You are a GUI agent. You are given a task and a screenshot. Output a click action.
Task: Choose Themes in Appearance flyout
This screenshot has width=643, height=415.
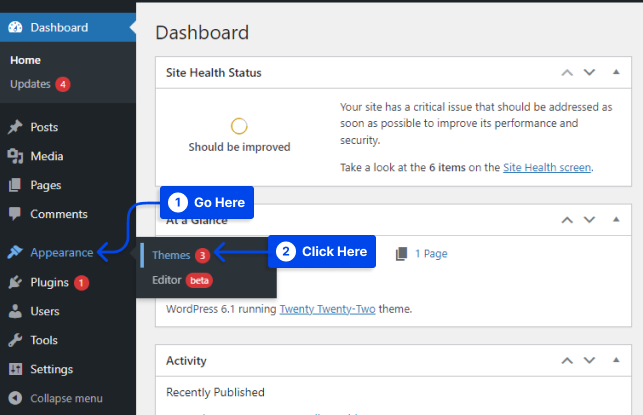click(x=171, y=255)
